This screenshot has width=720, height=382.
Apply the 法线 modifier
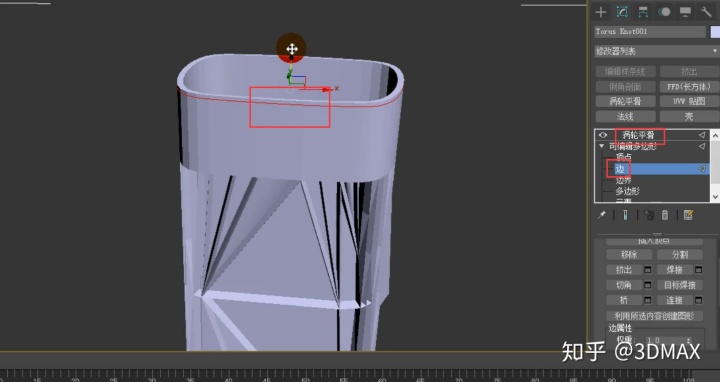pyautogui.click(x=625, y=117)
